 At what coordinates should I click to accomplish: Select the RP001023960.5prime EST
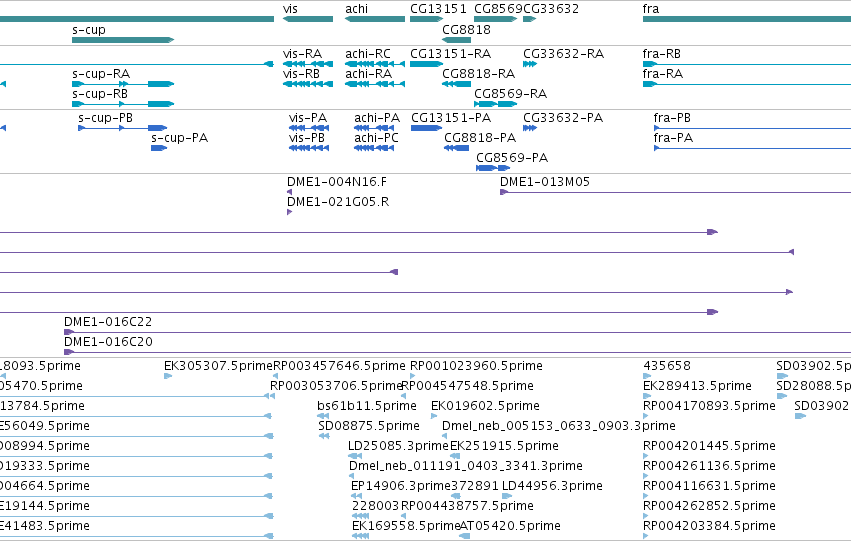coord(412,376)
